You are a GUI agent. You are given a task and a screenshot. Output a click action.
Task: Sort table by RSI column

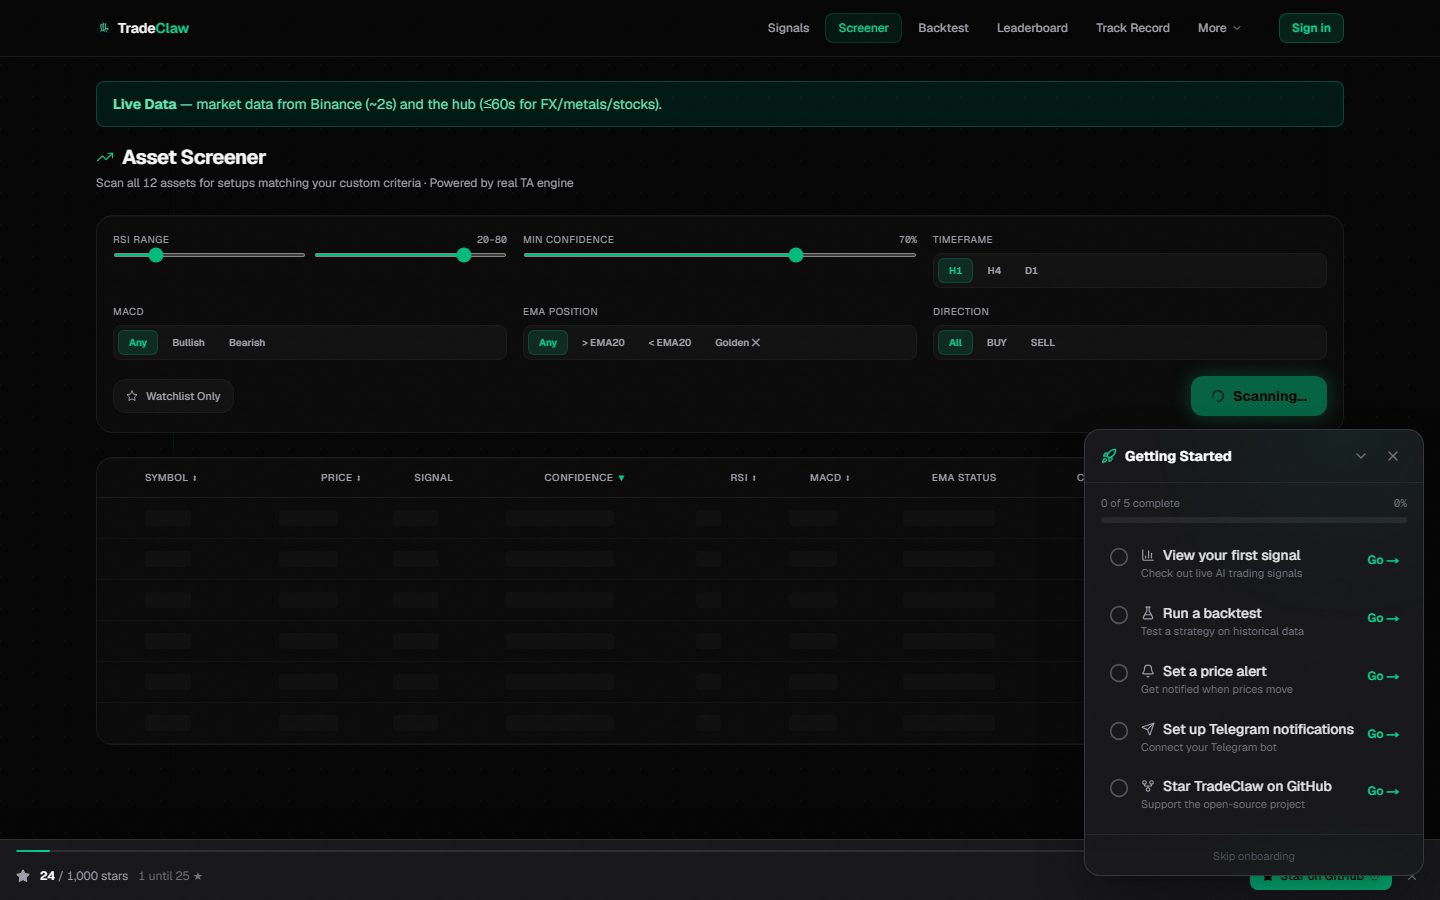point(743,478)
